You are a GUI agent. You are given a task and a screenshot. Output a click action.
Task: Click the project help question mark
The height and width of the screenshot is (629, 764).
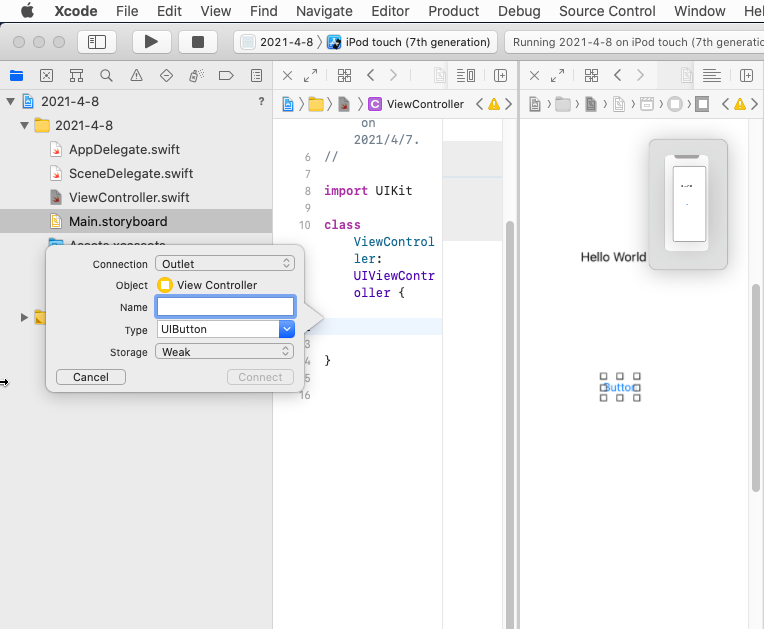pos(262,101)
